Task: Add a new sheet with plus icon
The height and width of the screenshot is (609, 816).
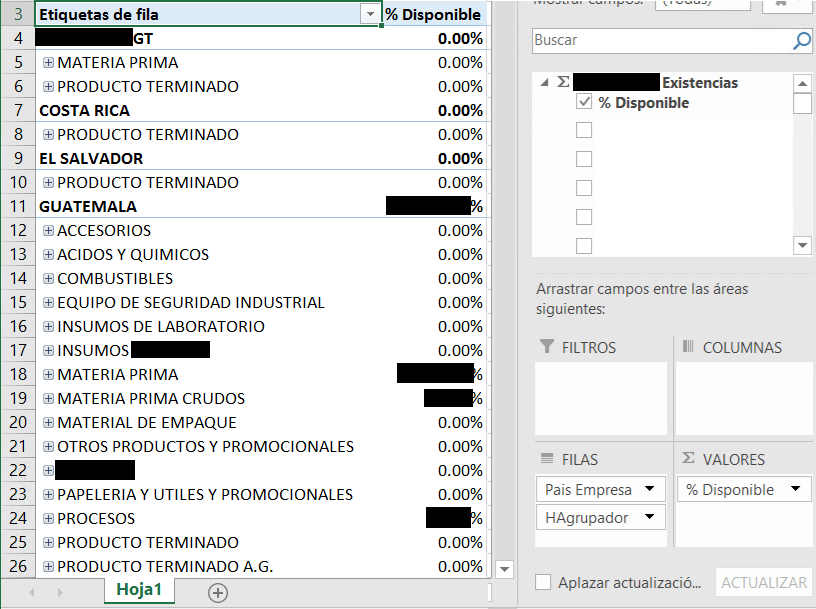Action: [218, 592]
